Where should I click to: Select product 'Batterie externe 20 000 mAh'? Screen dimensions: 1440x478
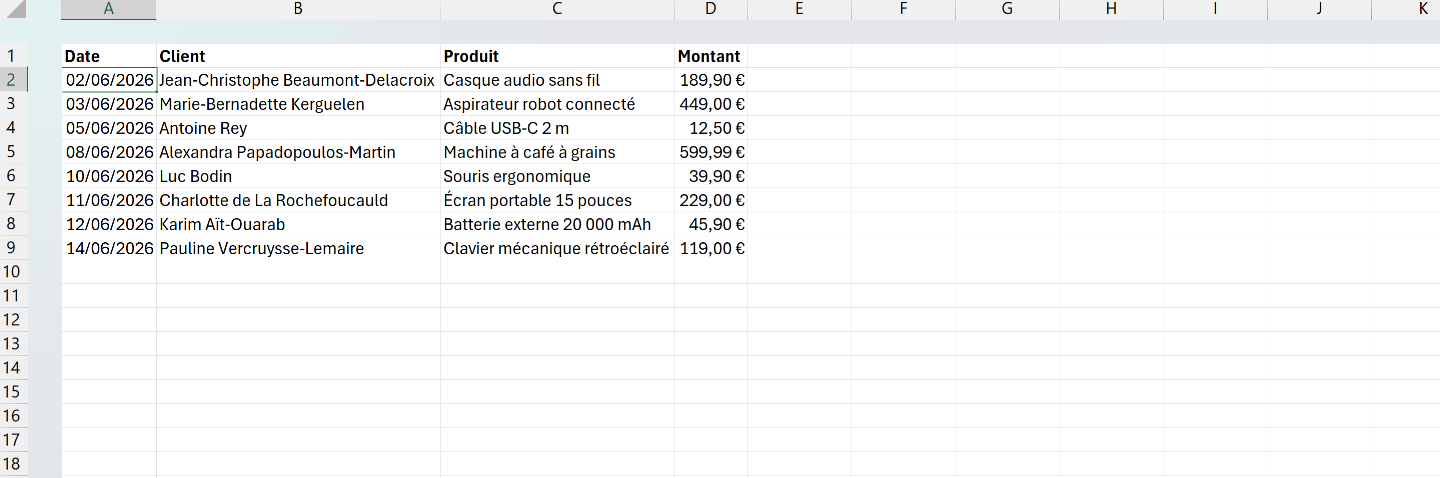coord(557,224)
